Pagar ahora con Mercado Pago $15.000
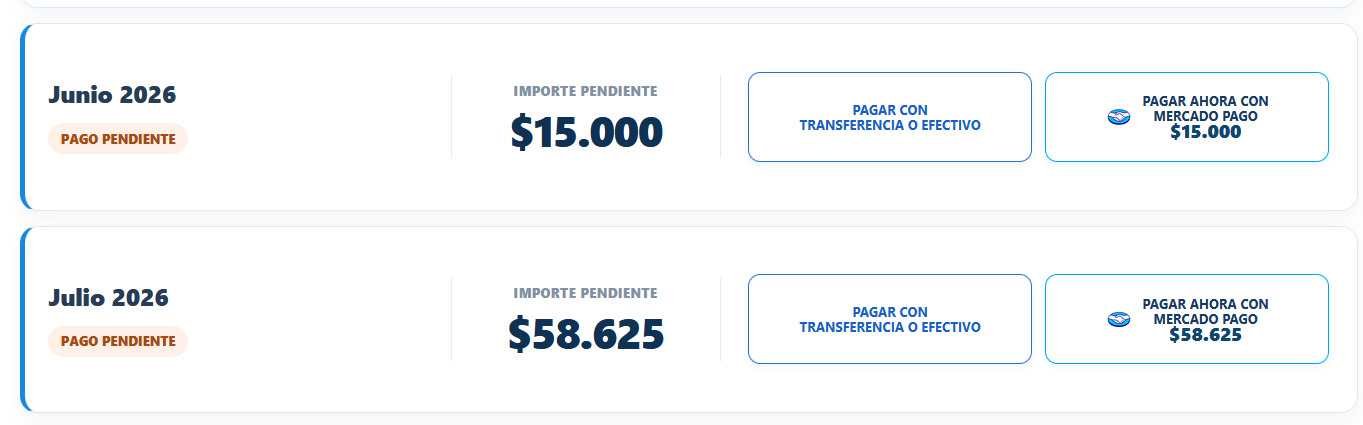The image size is (1363, 425). (x=1187, y=117)
